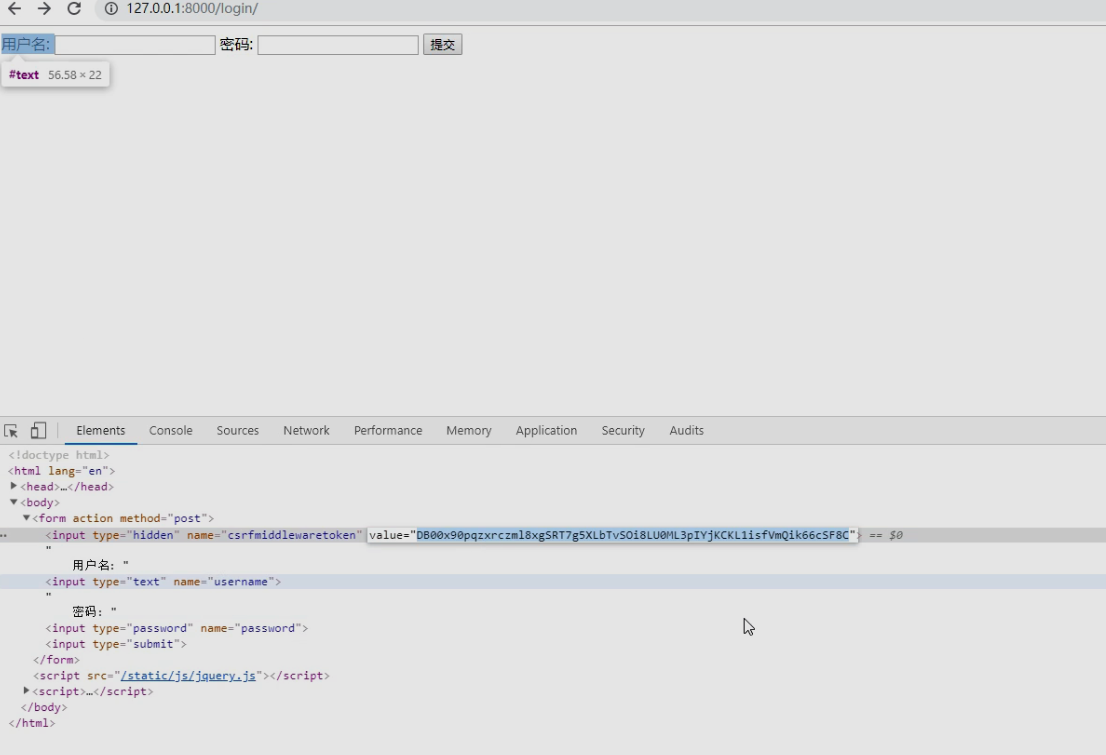
Task: Select the input type="password" node
Action: tap(176, 628)
